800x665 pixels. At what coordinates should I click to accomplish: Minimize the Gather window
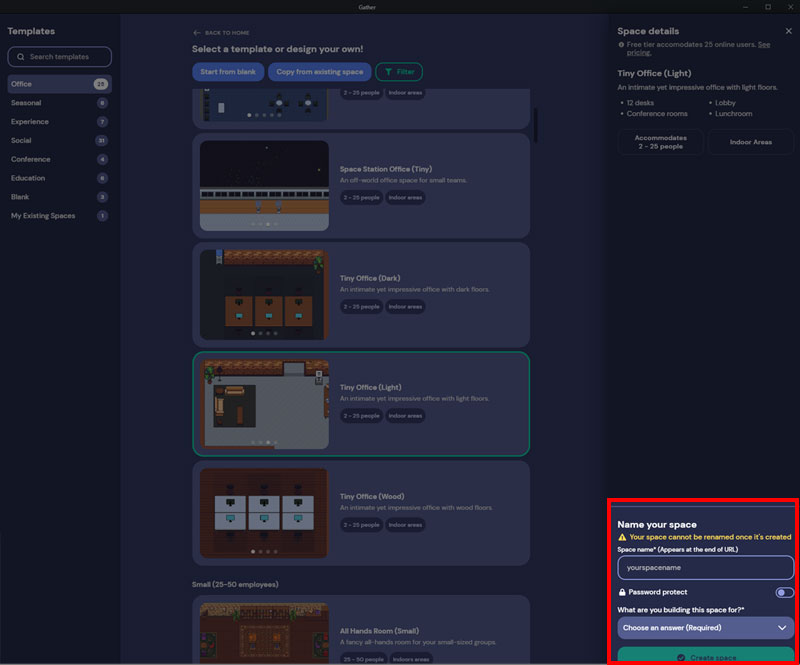click(x=745, y=7)
